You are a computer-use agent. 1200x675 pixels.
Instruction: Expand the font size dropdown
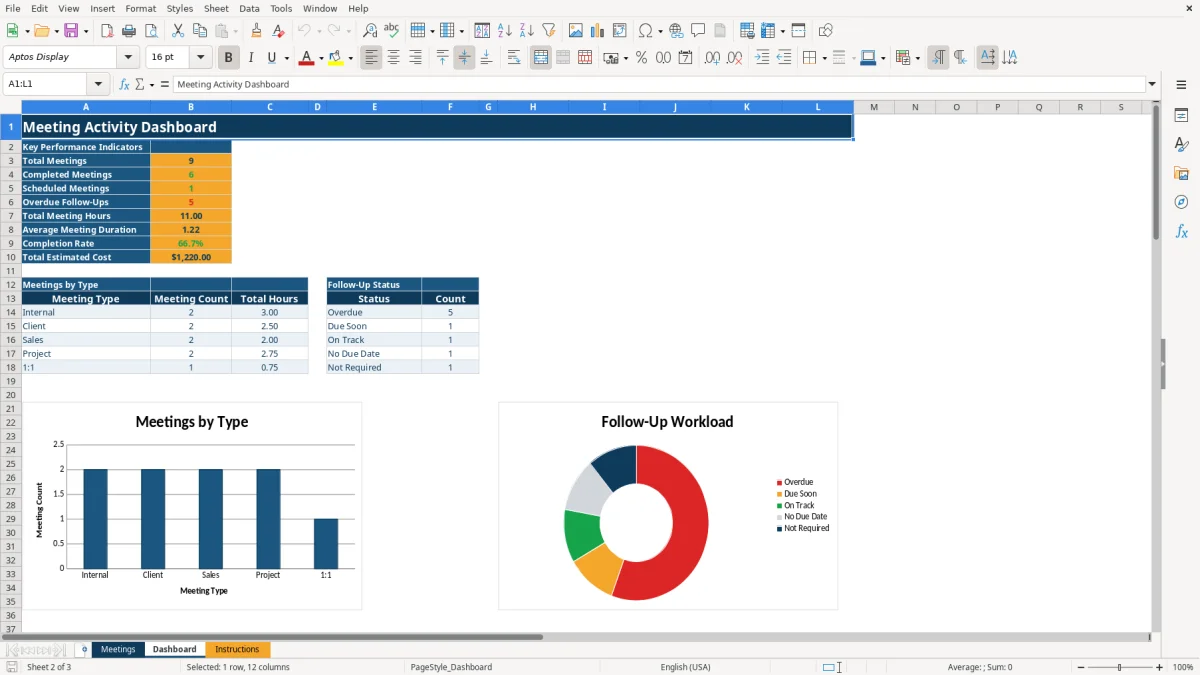[200, 58]
